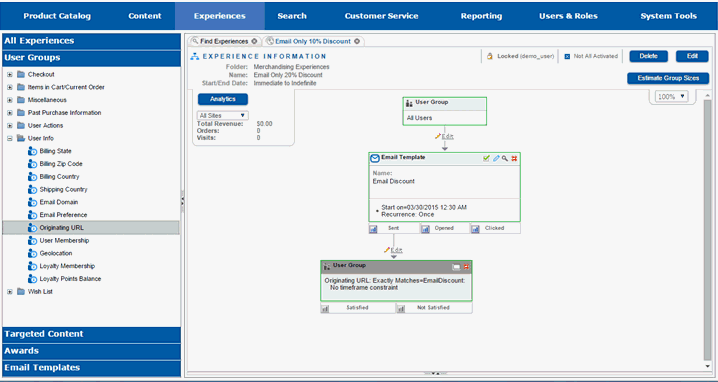Click the Loyalty Points Balance icon
The height and width of the screenshot is (382, 718).
click(x=32, y=279)
